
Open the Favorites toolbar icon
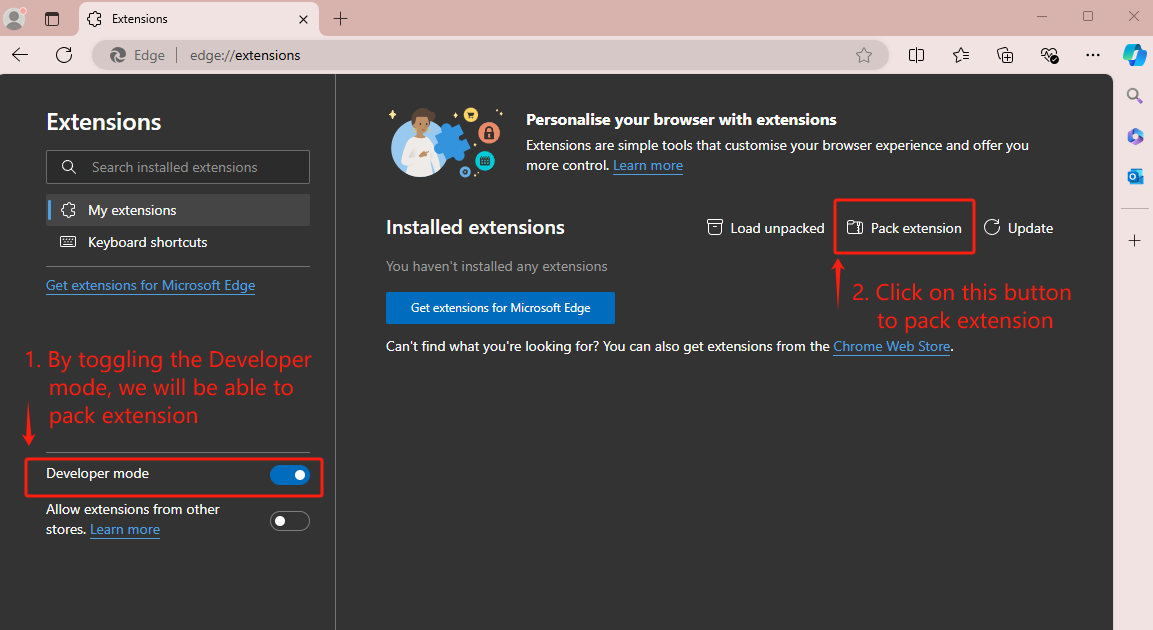[961, 55]
